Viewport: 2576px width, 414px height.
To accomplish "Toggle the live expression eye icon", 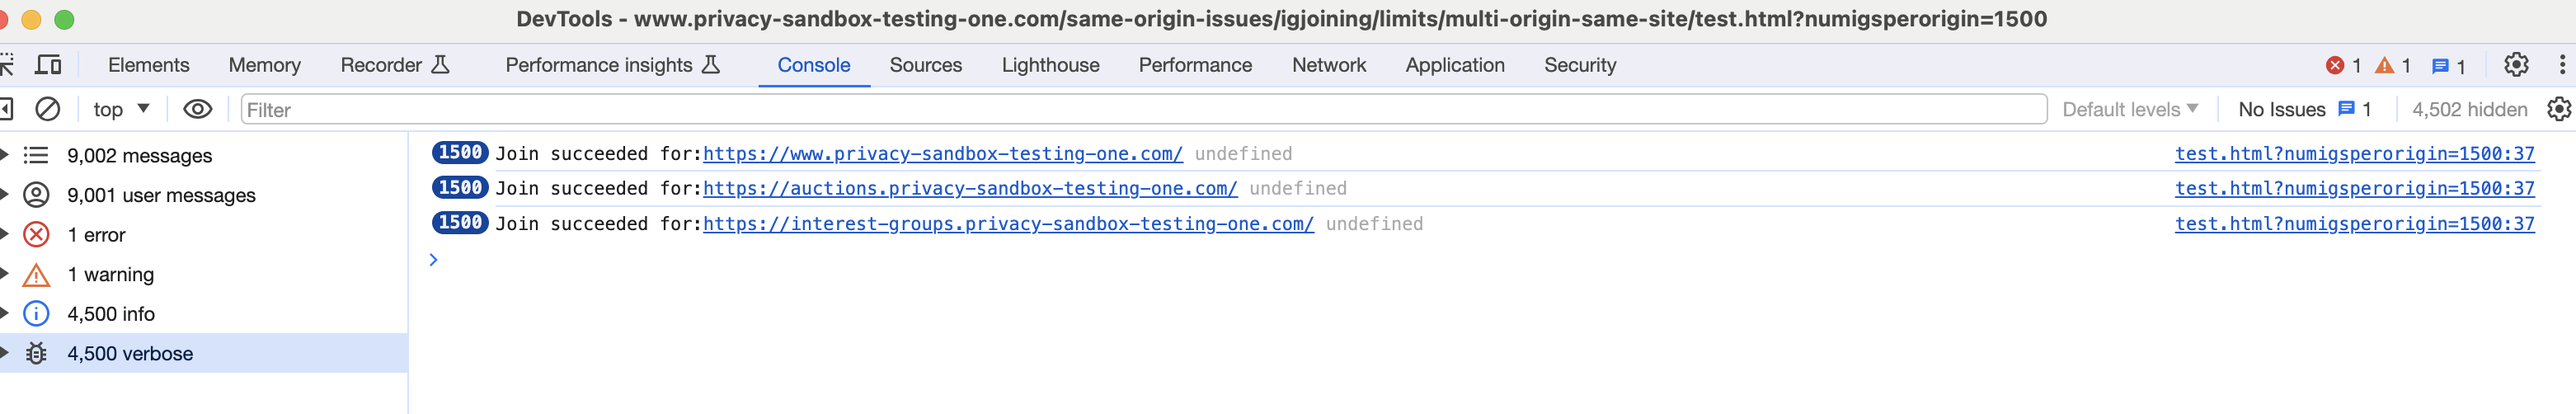I will point(198,109).
